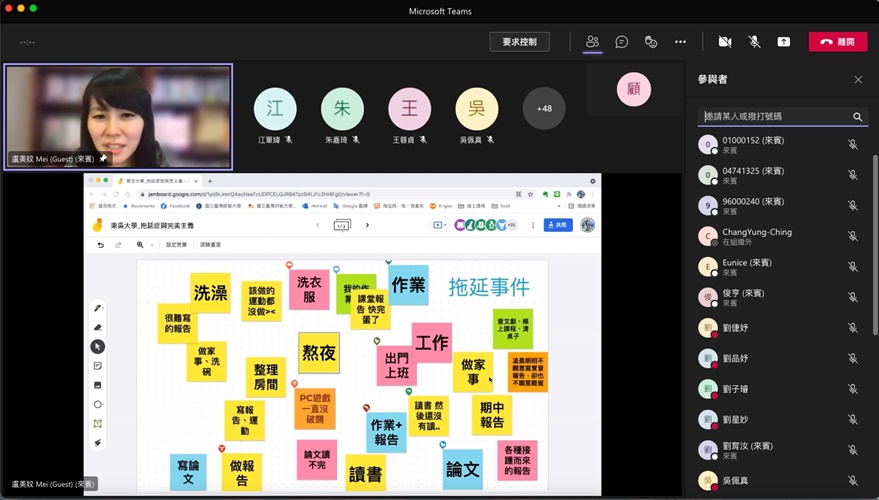Select the Jamboard pen tool
The image size is (879, 500).
(98, 308)
